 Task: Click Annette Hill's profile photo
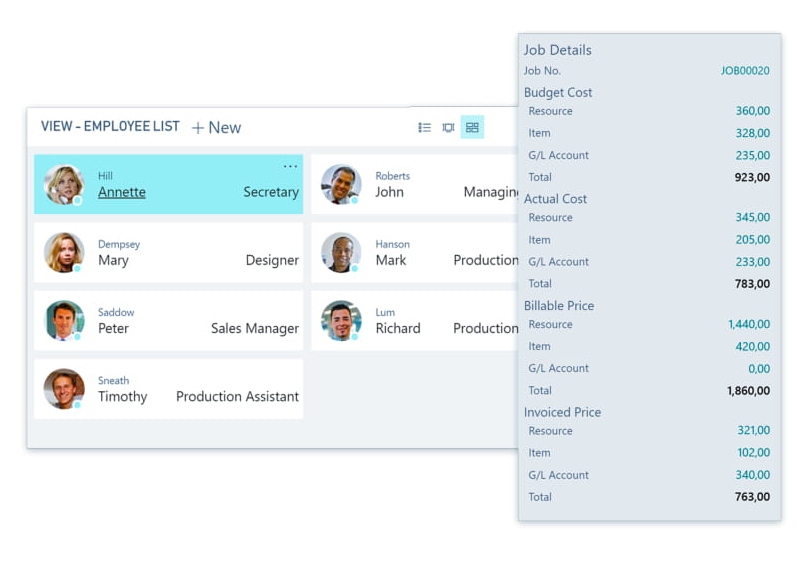click(x=64, y=185)
